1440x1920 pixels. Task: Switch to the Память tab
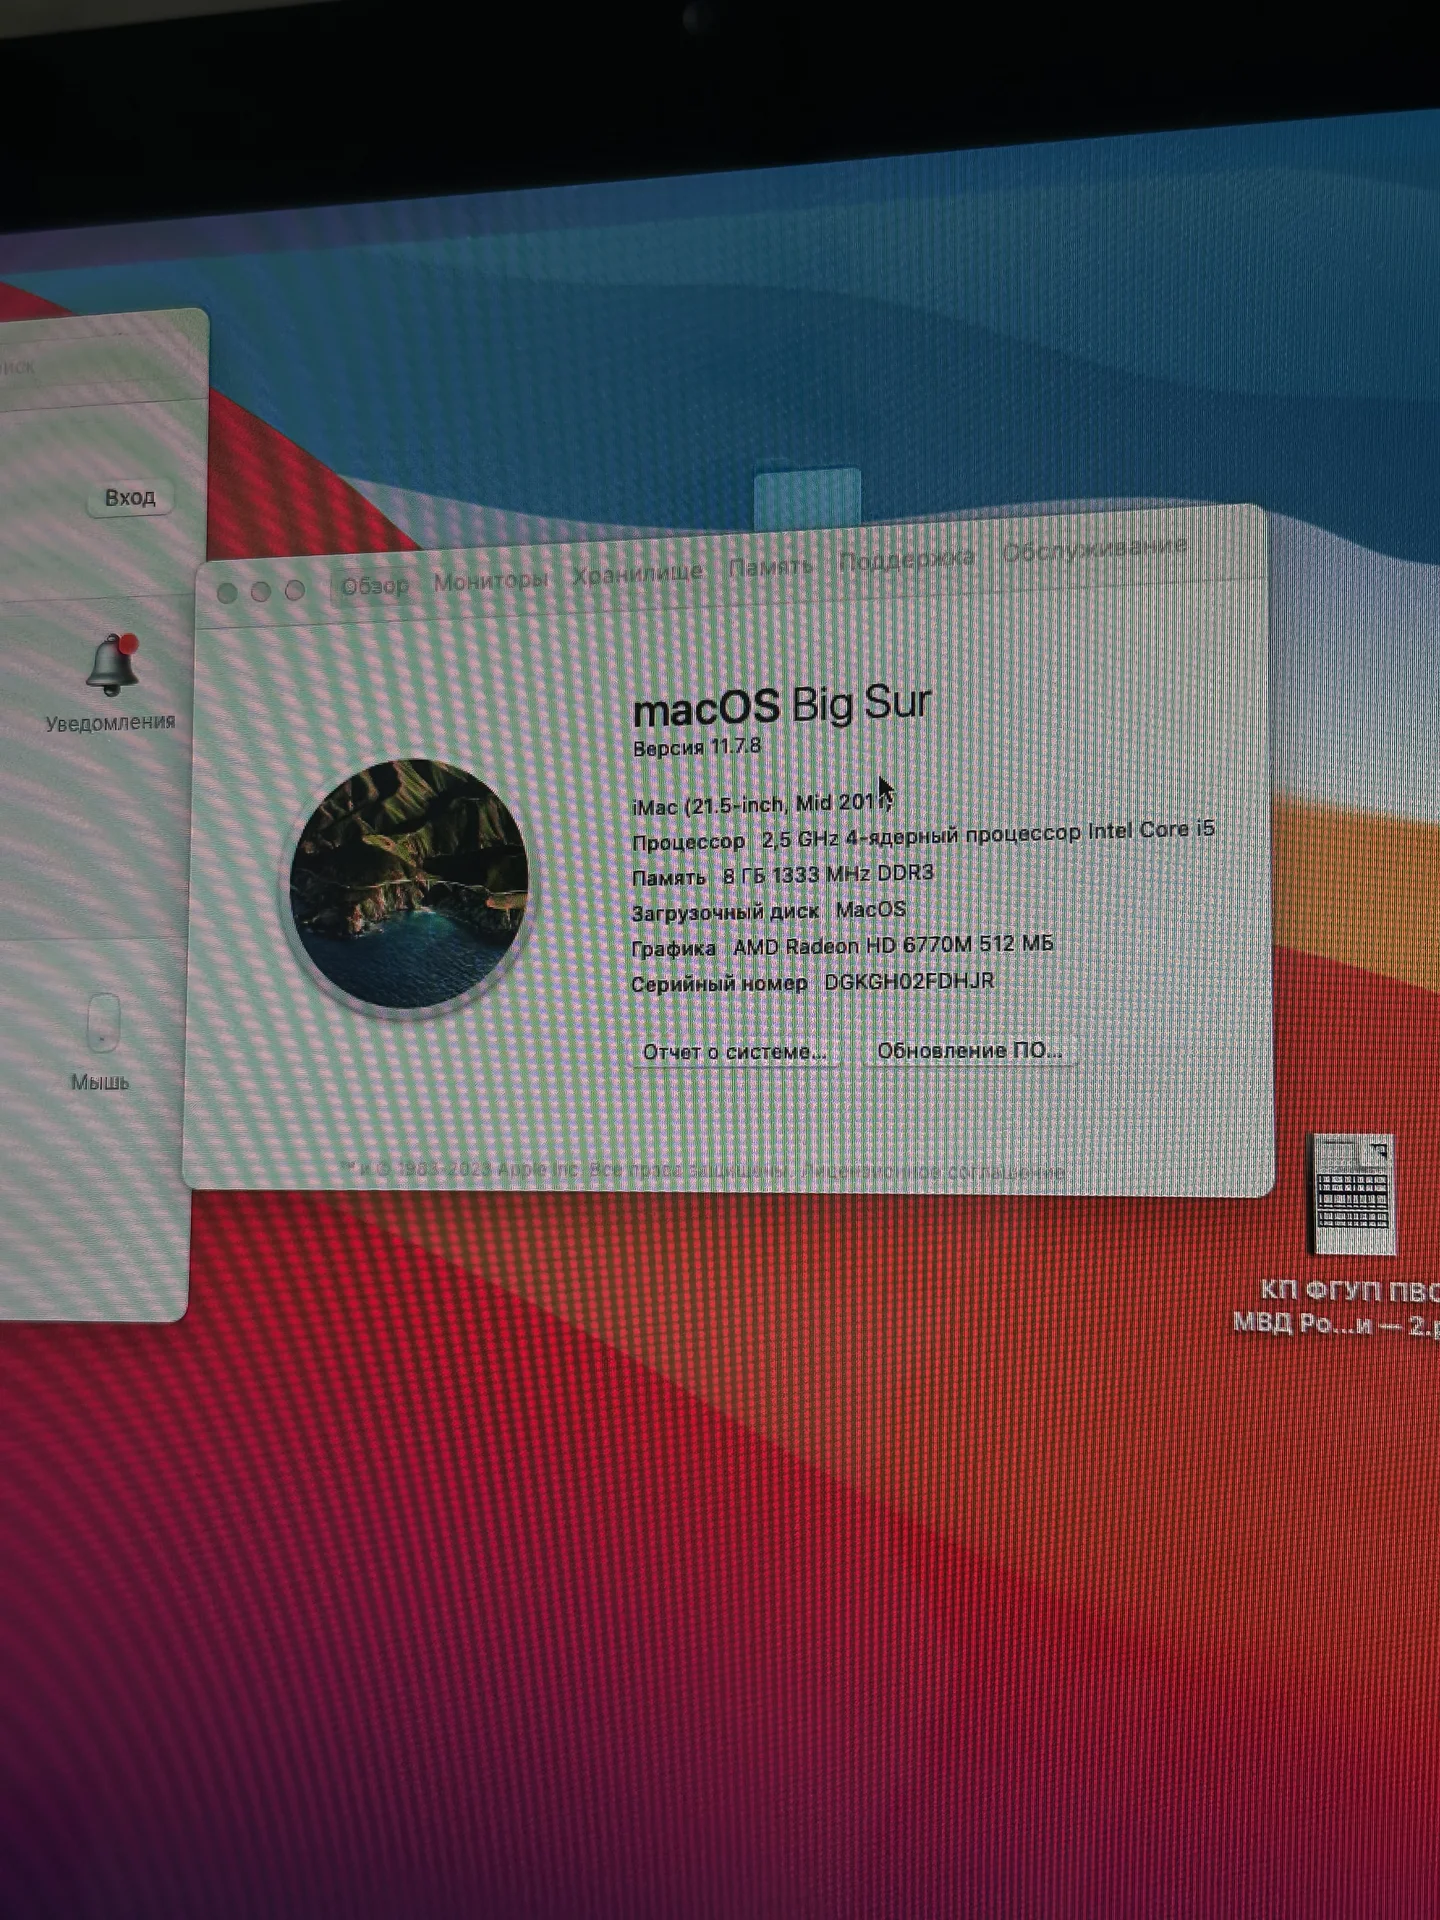770,567
